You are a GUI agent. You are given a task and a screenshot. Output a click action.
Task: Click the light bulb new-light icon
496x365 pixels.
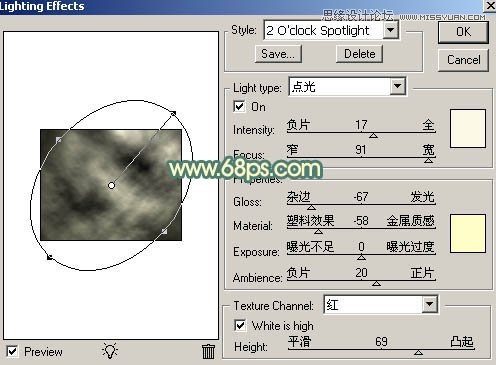point(110,350)
